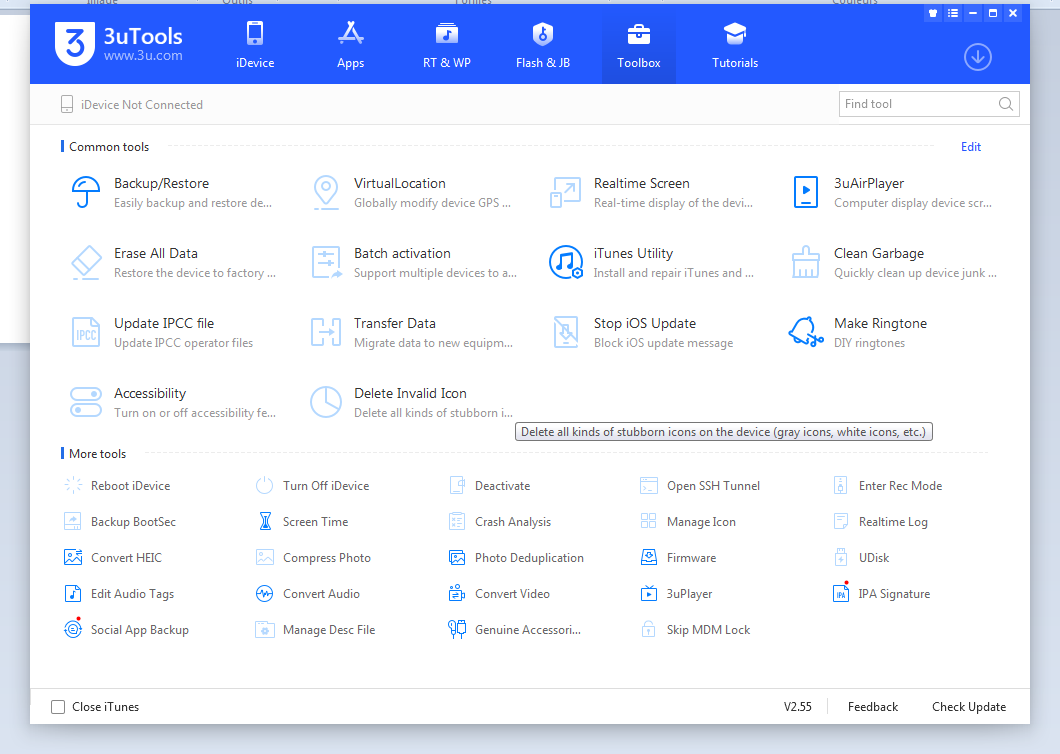Launch Convert Audio waveform icon
The width and height of the screenshot is (1060, 754).
pyautogui.click(x=264, y=594)
